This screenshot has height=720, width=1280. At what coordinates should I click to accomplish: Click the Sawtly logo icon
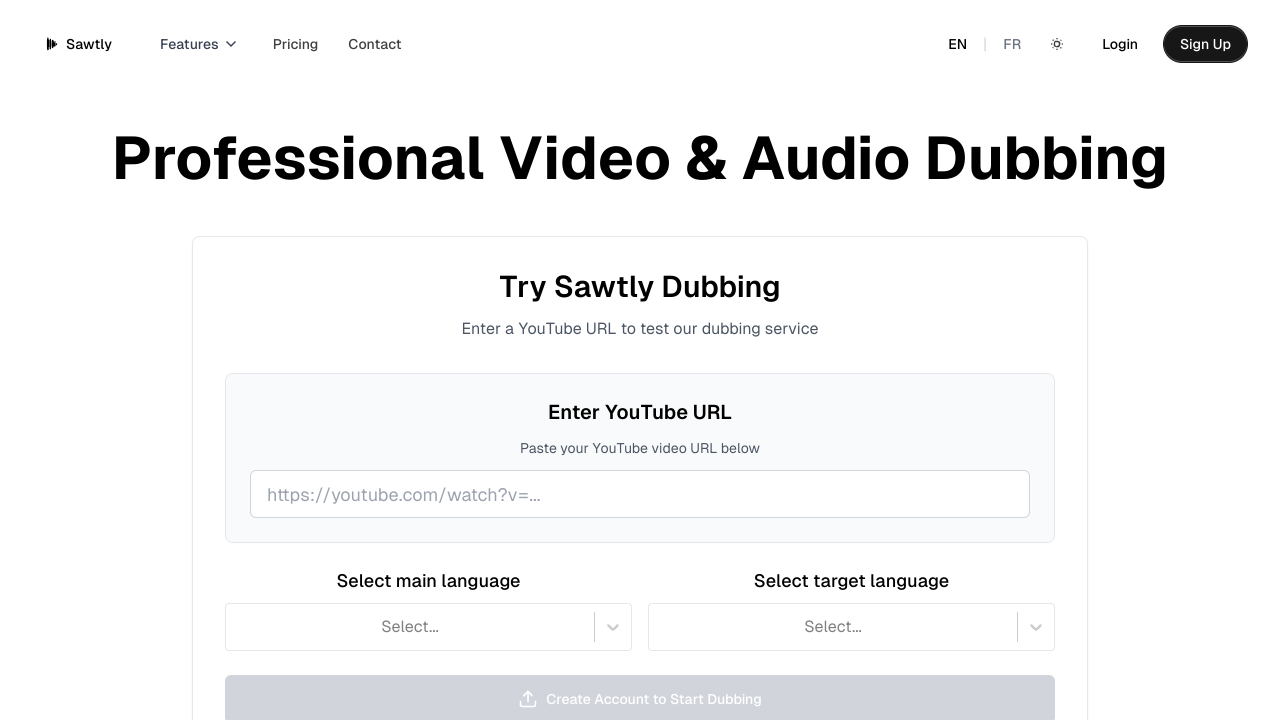(x=52, y=44)
